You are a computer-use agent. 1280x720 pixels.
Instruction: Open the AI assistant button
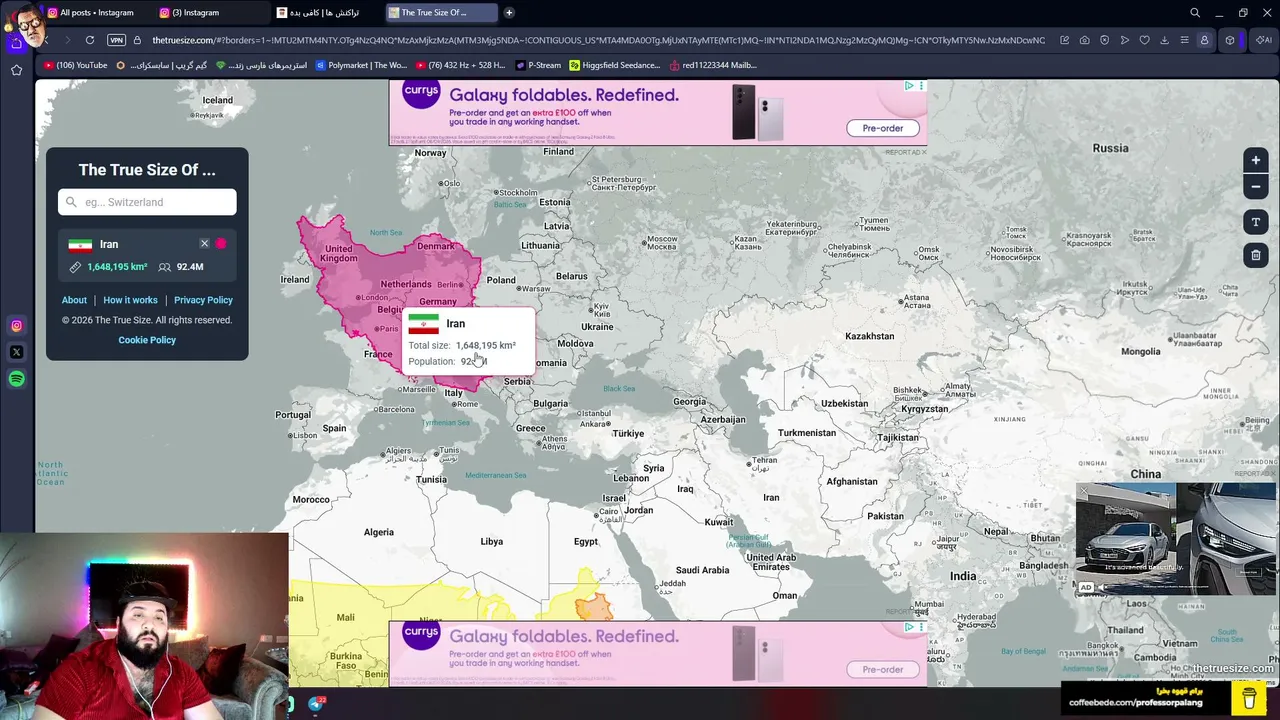pos(1263,40)
